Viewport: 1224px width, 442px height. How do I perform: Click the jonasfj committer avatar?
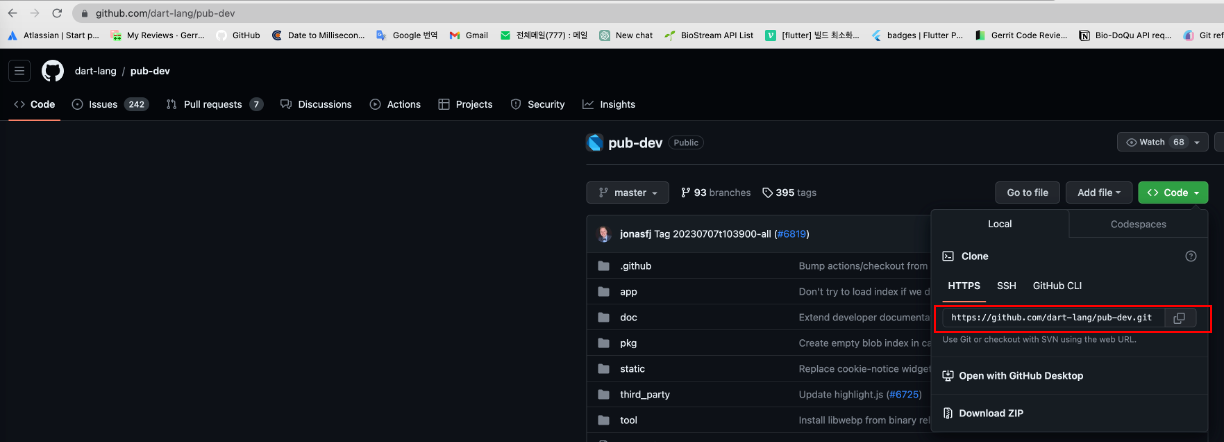(604, 234)
